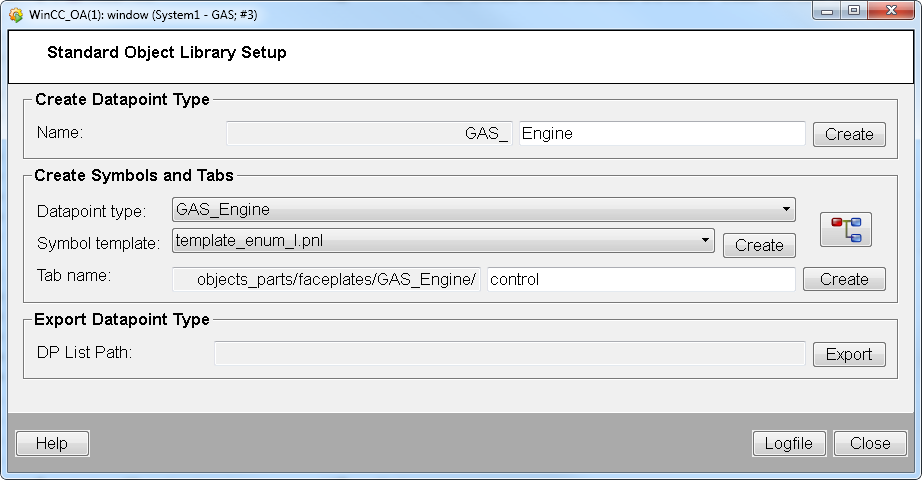Minimize the WinCC OA window

828,10
